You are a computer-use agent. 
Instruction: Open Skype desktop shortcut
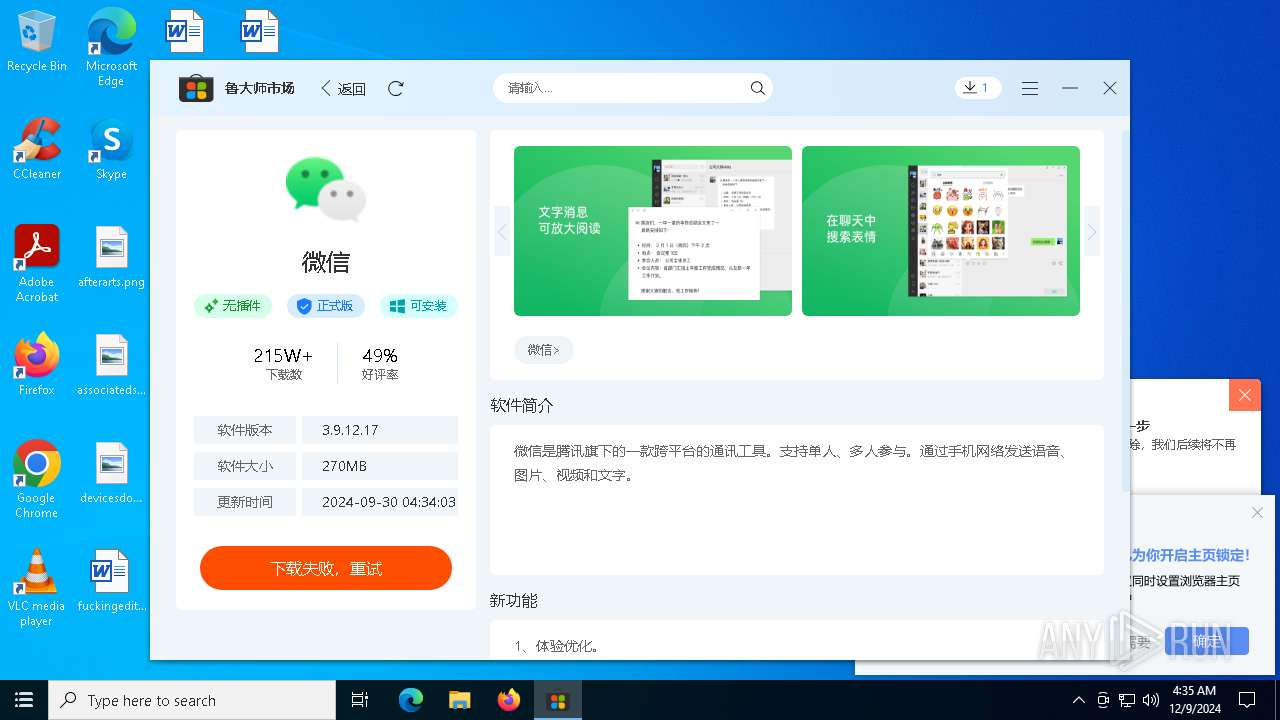[111, 148]
